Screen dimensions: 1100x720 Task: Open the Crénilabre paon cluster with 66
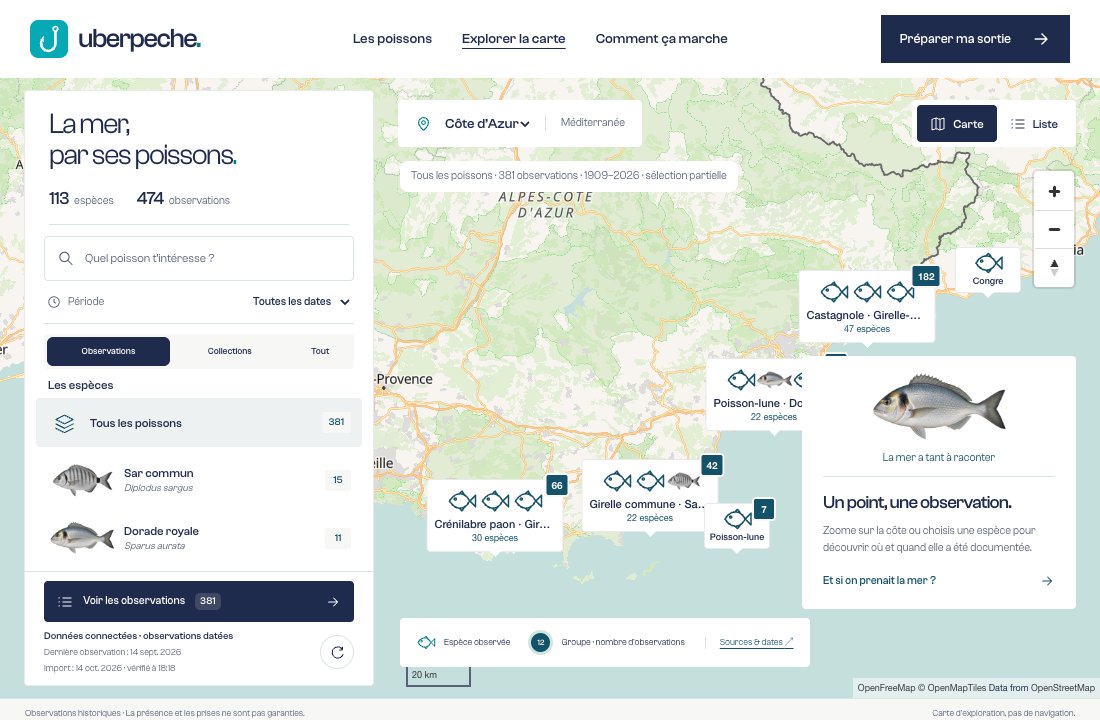[495, 515]
